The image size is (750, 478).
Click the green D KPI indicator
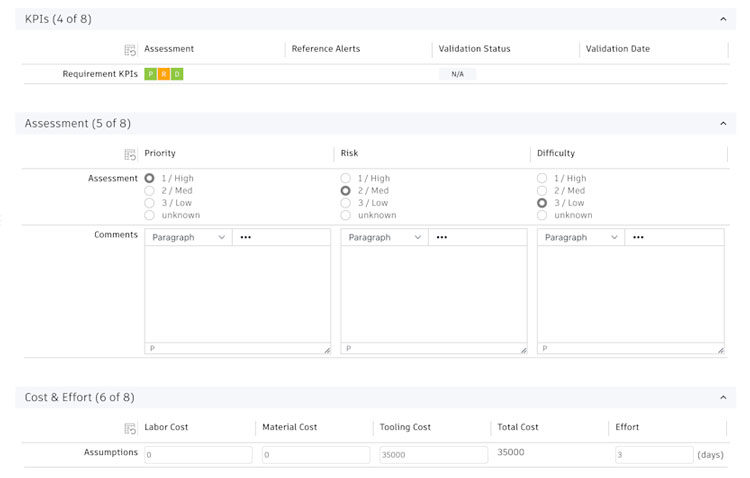pos(177,74)
